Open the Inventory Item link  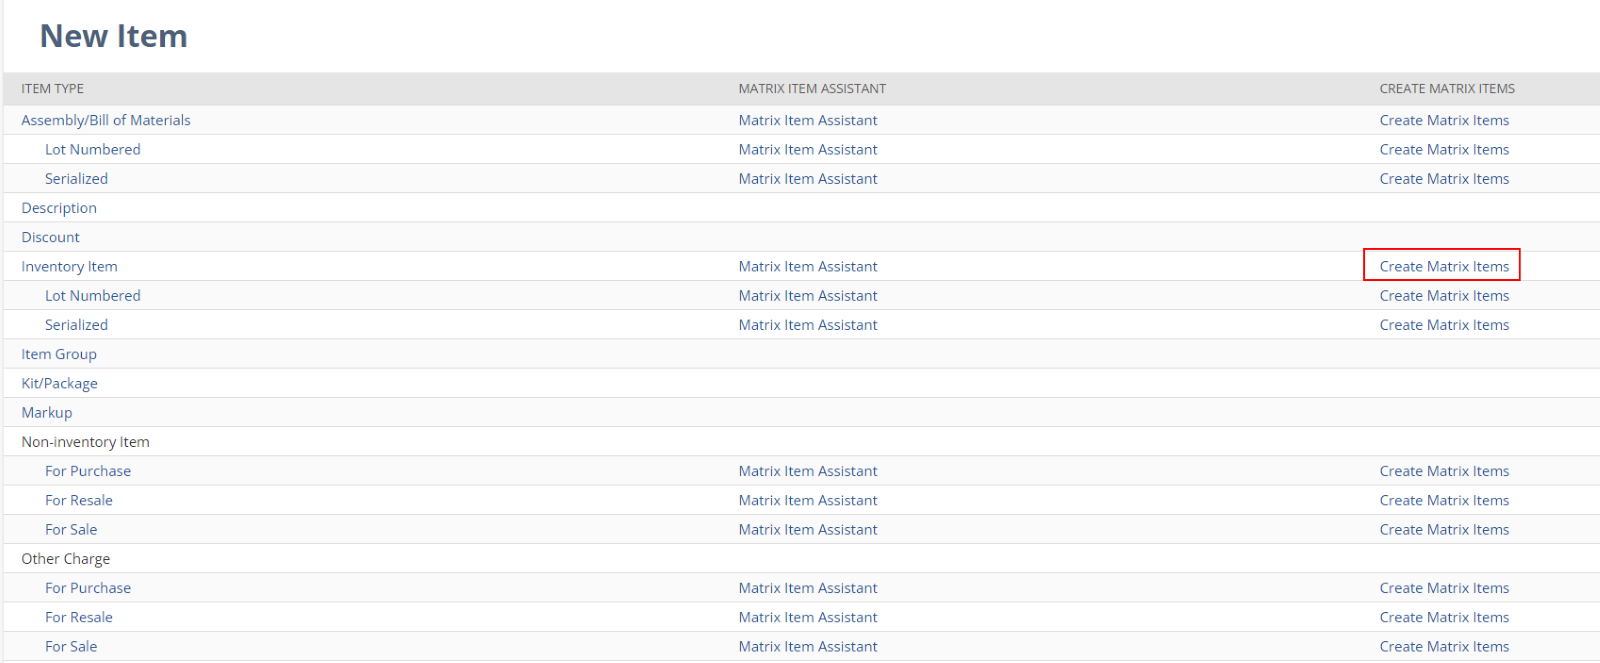69,266
